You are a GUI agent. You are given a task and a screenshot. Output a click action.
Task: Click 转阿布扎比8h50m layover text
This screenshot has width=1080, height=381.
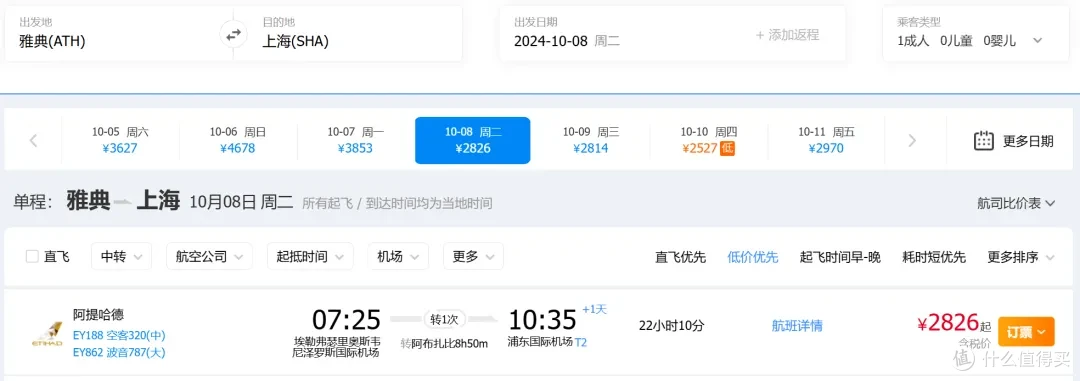click(444, 343)
